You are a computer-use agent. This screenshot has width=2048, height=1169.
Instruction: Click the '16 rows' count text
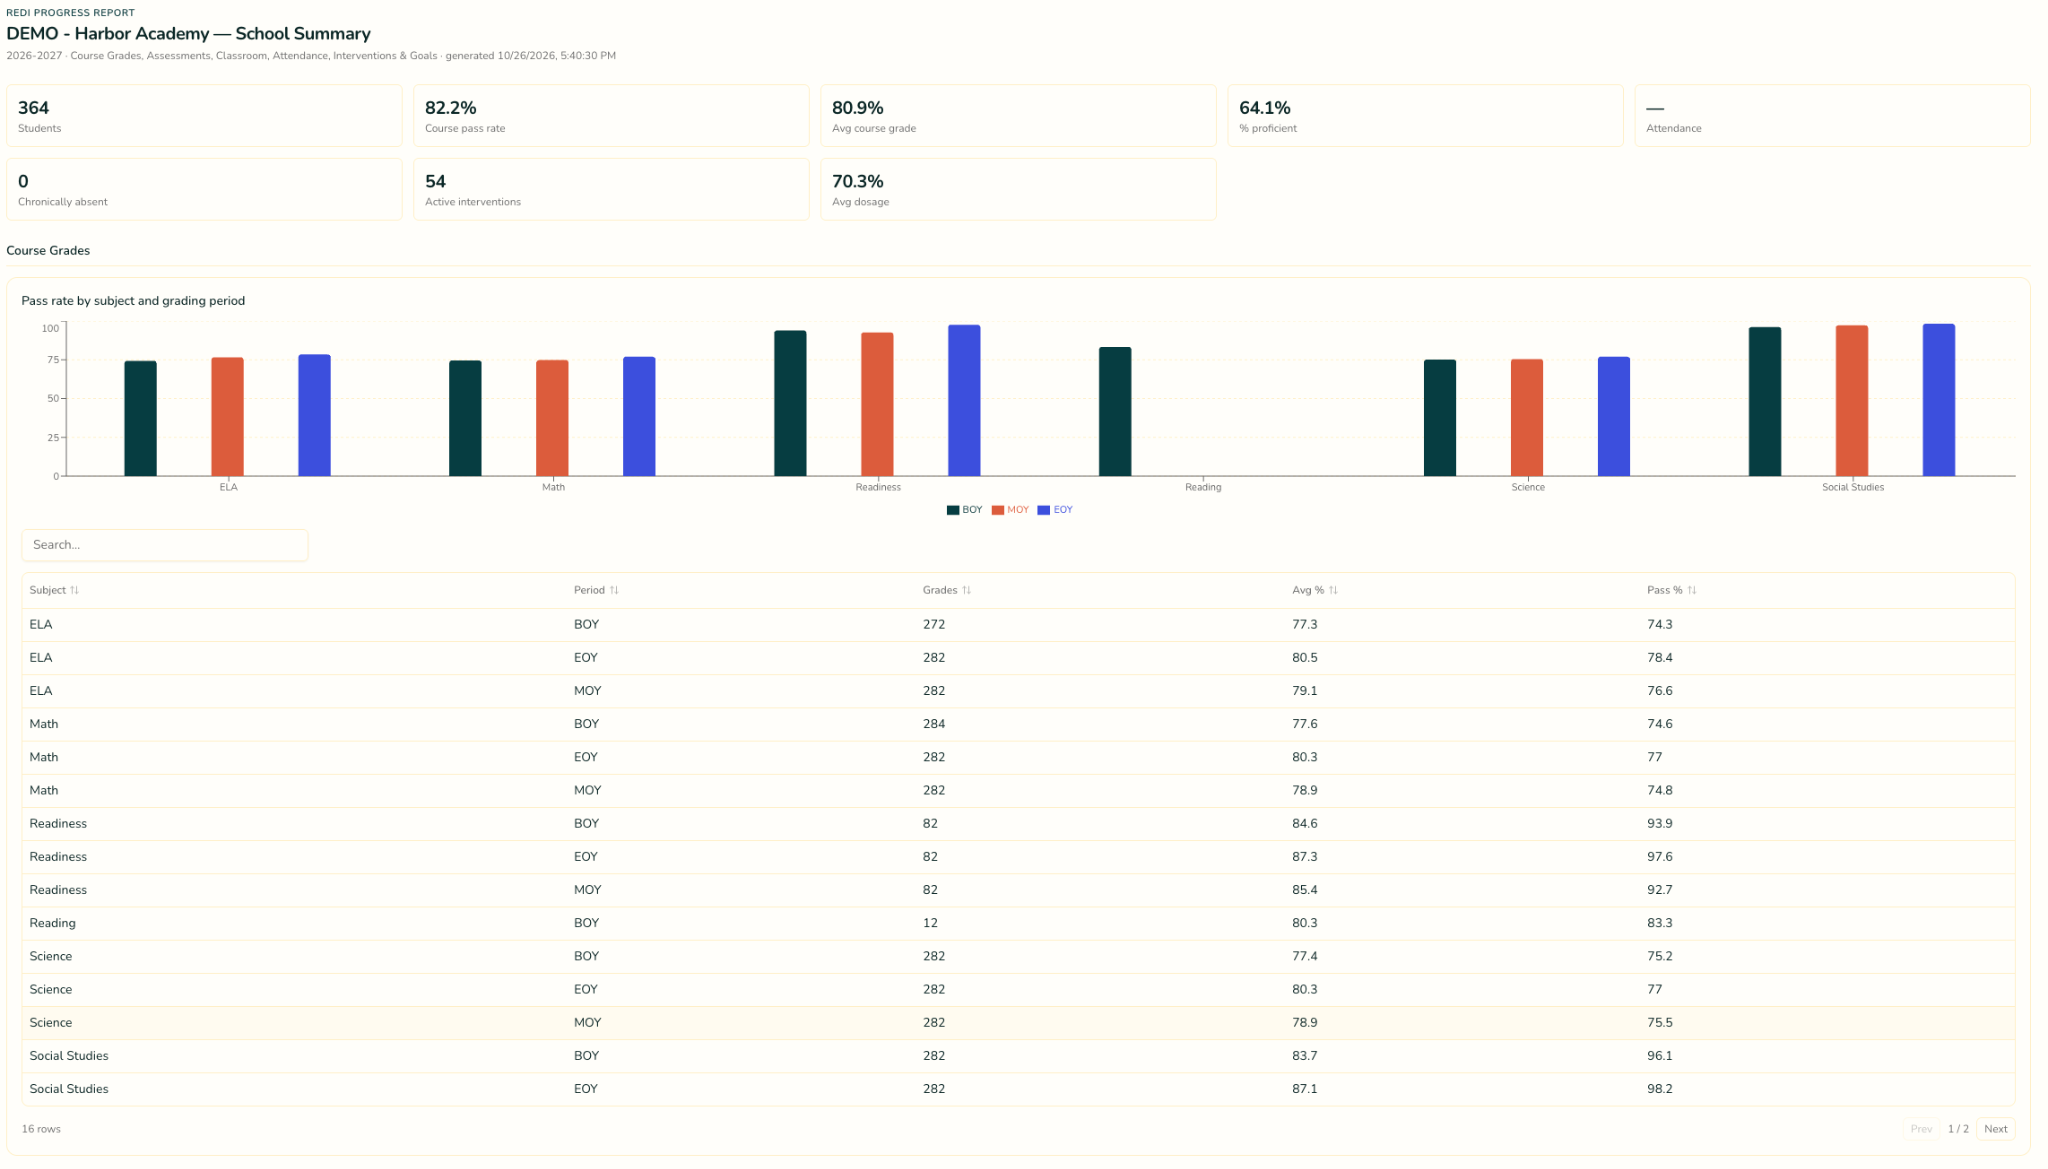click(41, 1129)
